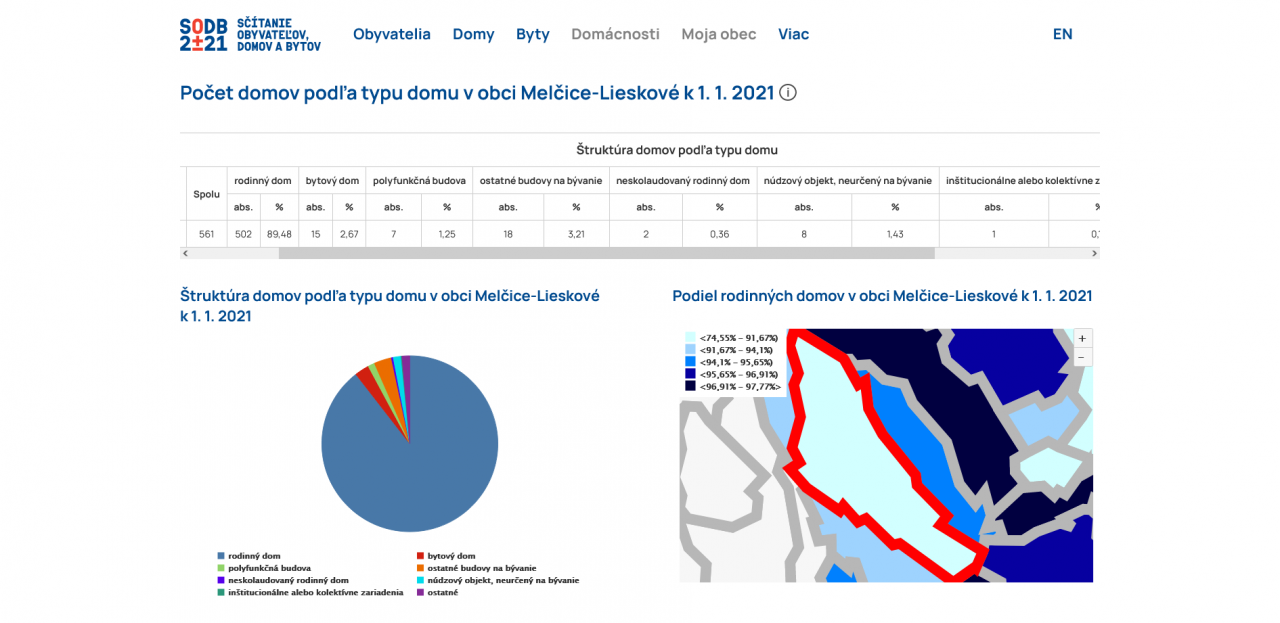The width and height of the screenshot is (1280, 623).
Task: Click the SODB 2021 census logo
Action: coord(250,34)
